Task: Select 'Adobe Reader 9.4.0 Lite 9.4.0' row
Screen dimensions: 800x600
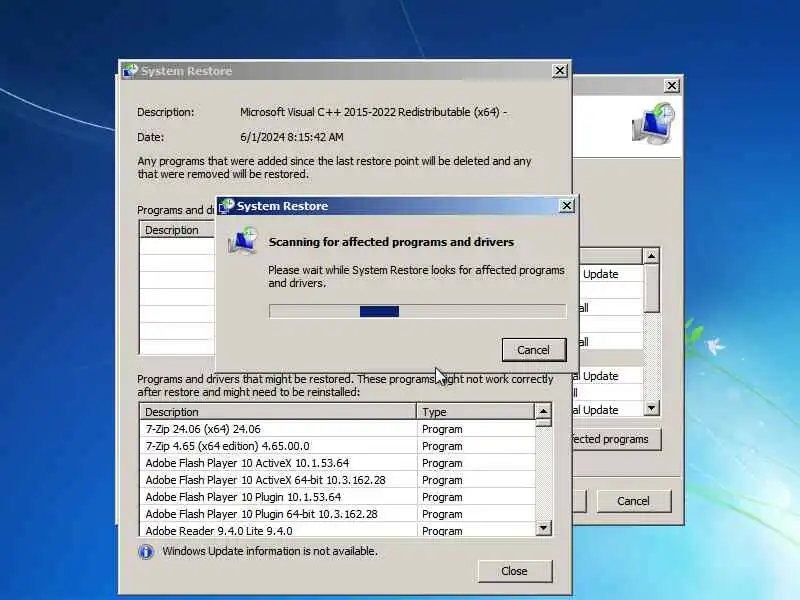Action: click(x=337, y=530)
